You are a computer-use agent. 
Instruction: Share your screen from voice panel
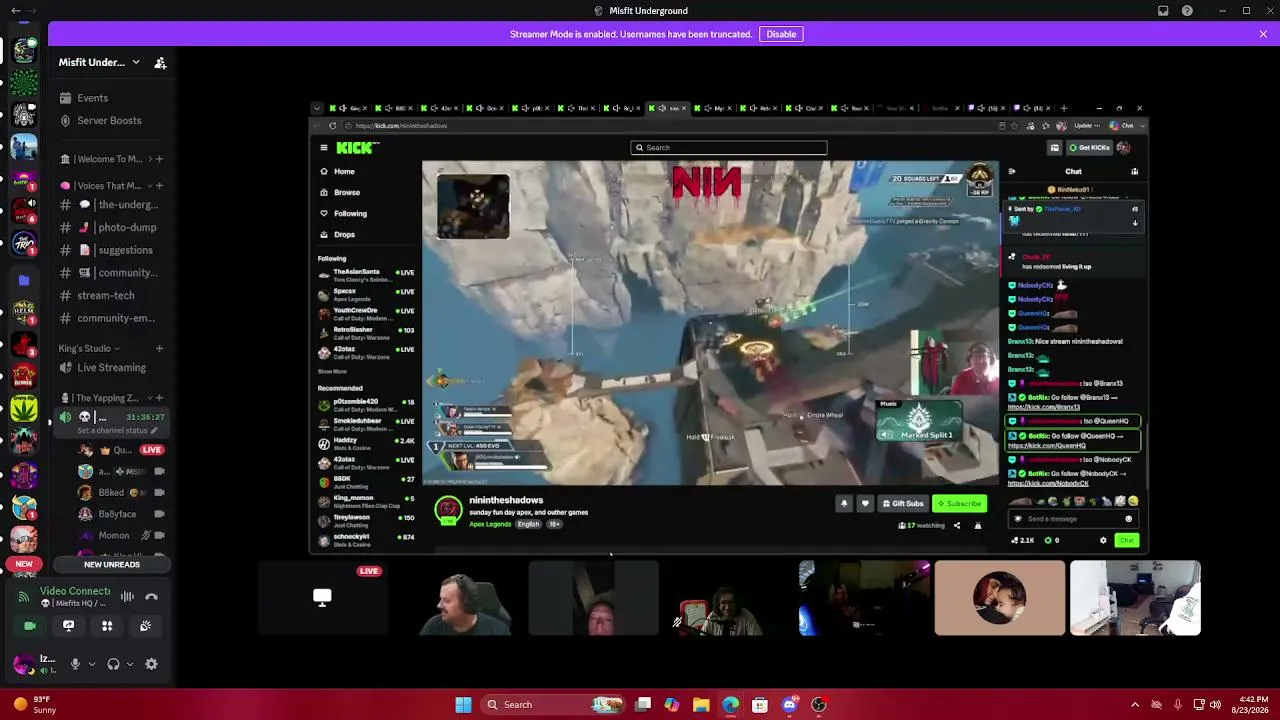pos(68,626)
